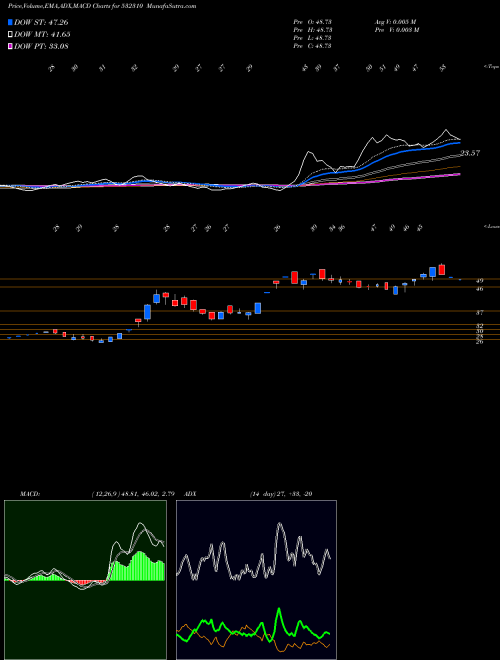
Task: Select the 'DOW MT: 41.65' legend label
Action: point(42,35)
